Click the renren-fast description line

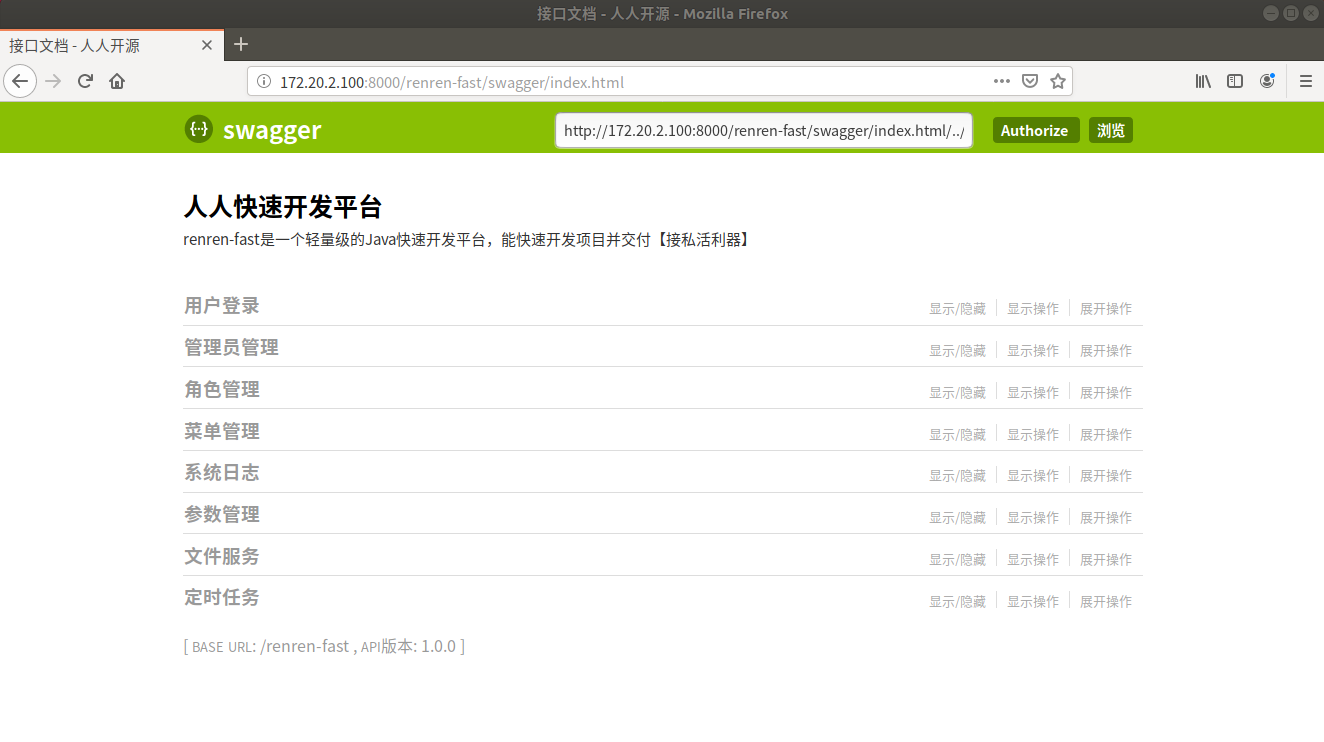[467, 240]
